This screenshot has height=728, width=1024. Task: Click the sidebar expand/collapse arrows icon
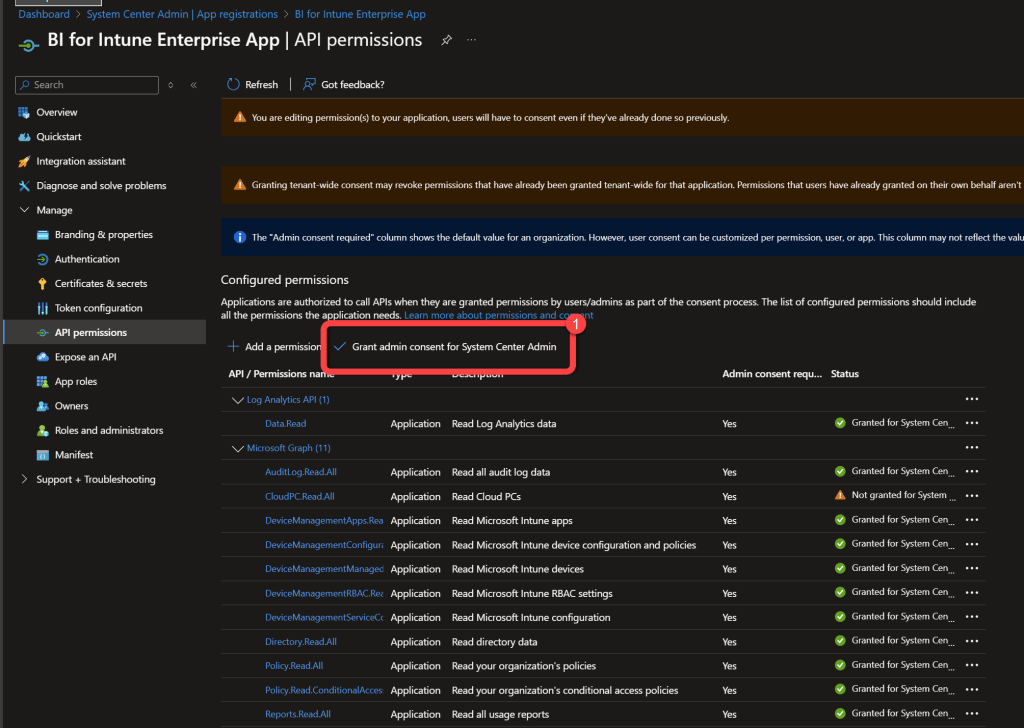click(170, 85)
